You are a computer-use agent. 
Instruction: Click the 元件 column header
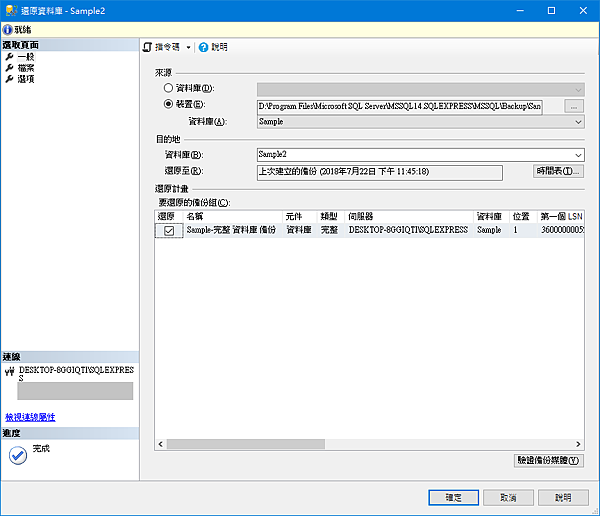(x=300, y=217)
